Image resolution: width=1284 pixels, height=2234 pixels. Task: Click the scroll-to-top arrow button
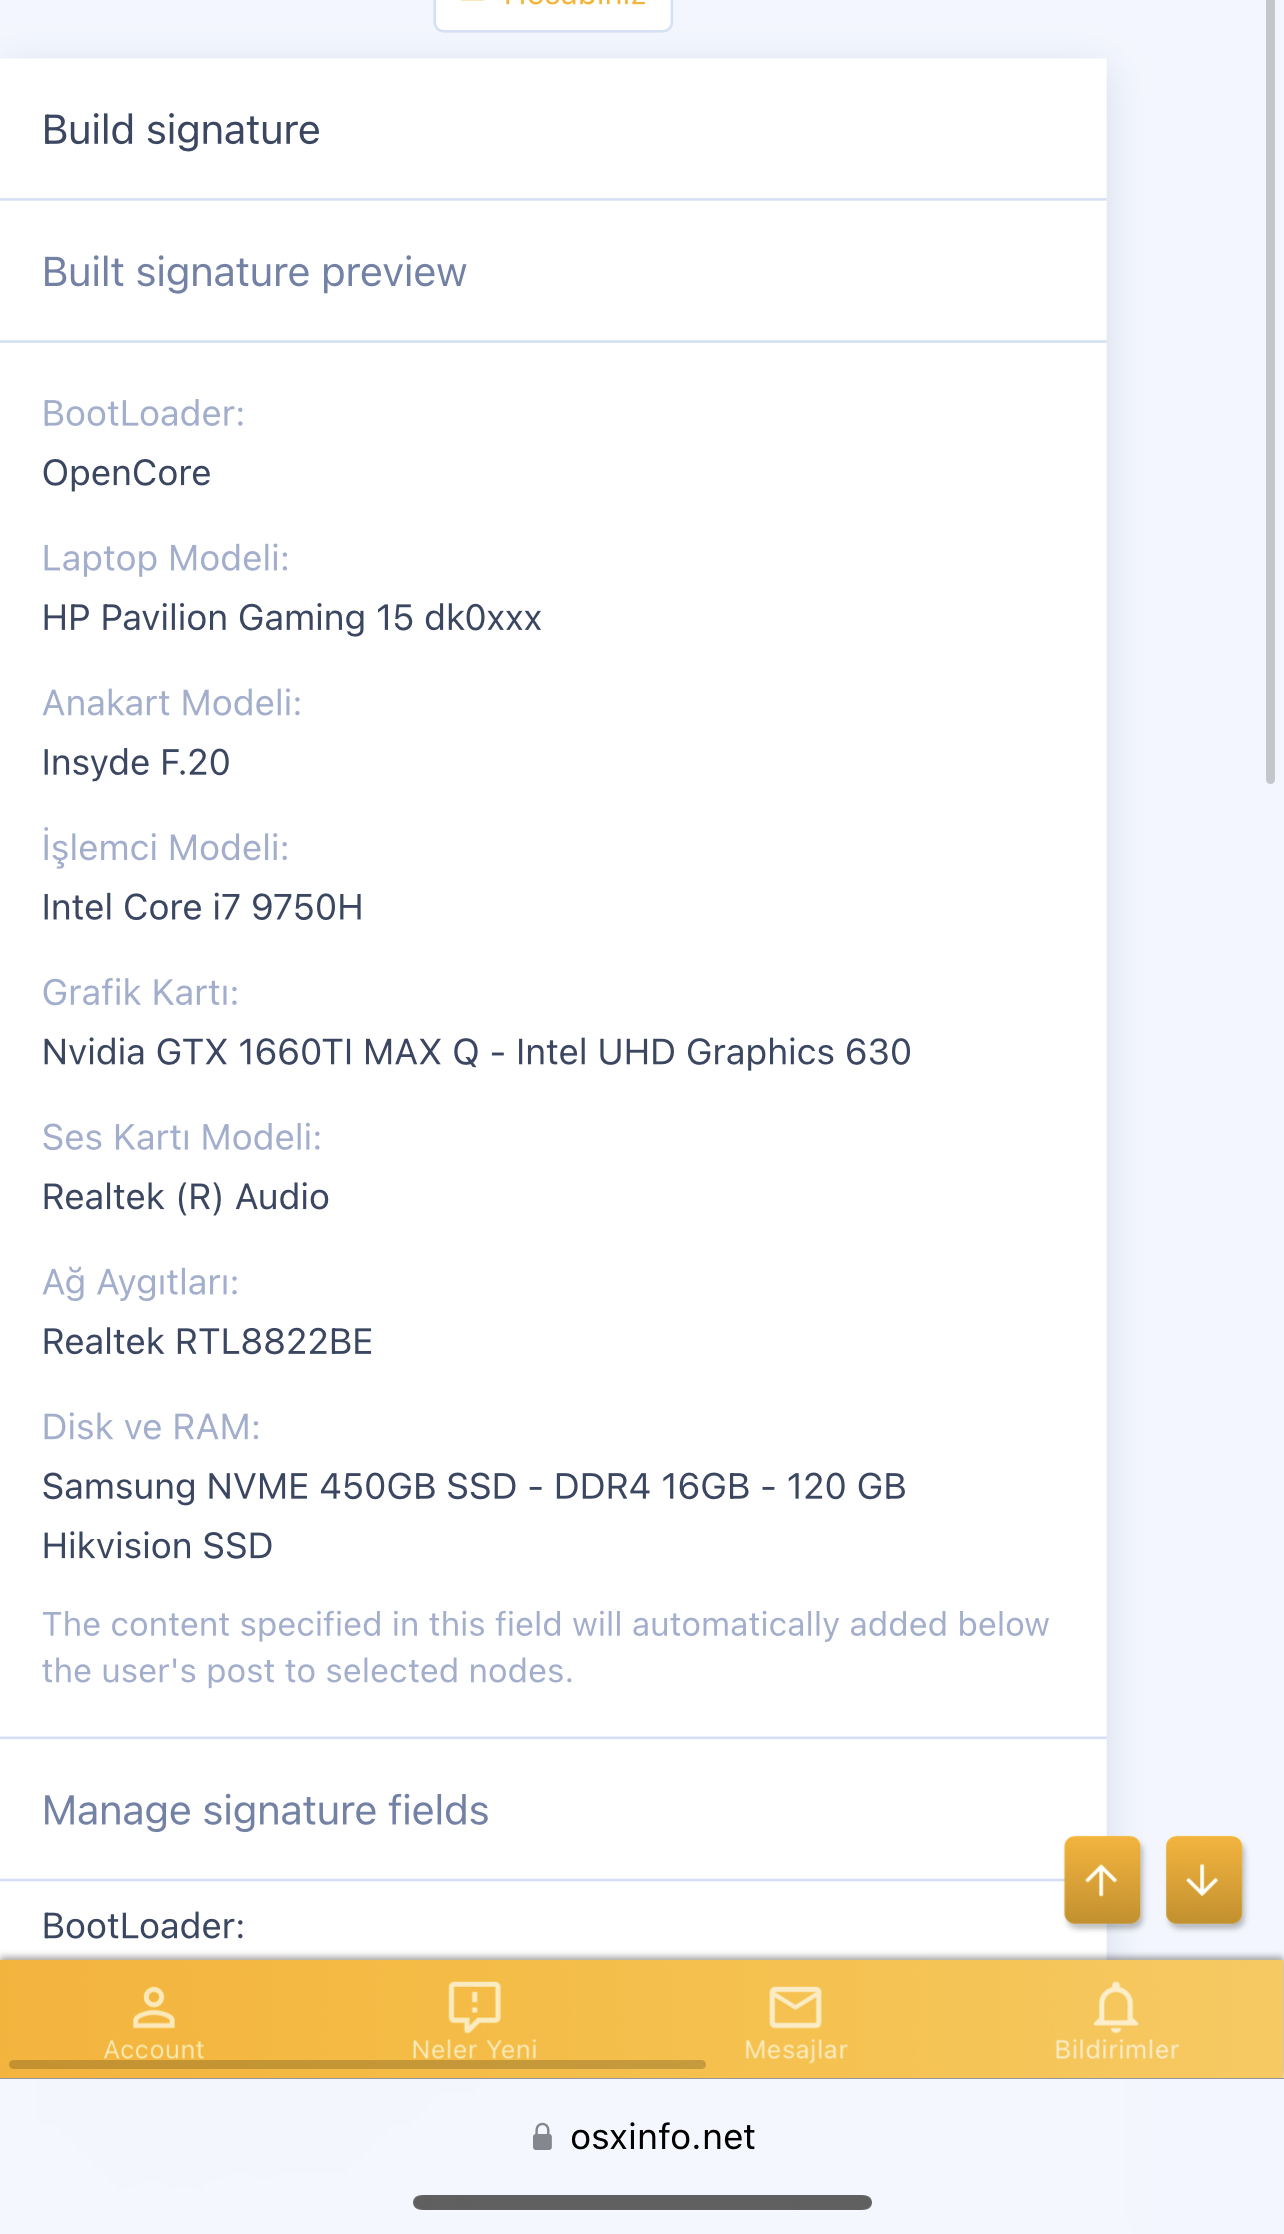(x=1102, y=1880)
